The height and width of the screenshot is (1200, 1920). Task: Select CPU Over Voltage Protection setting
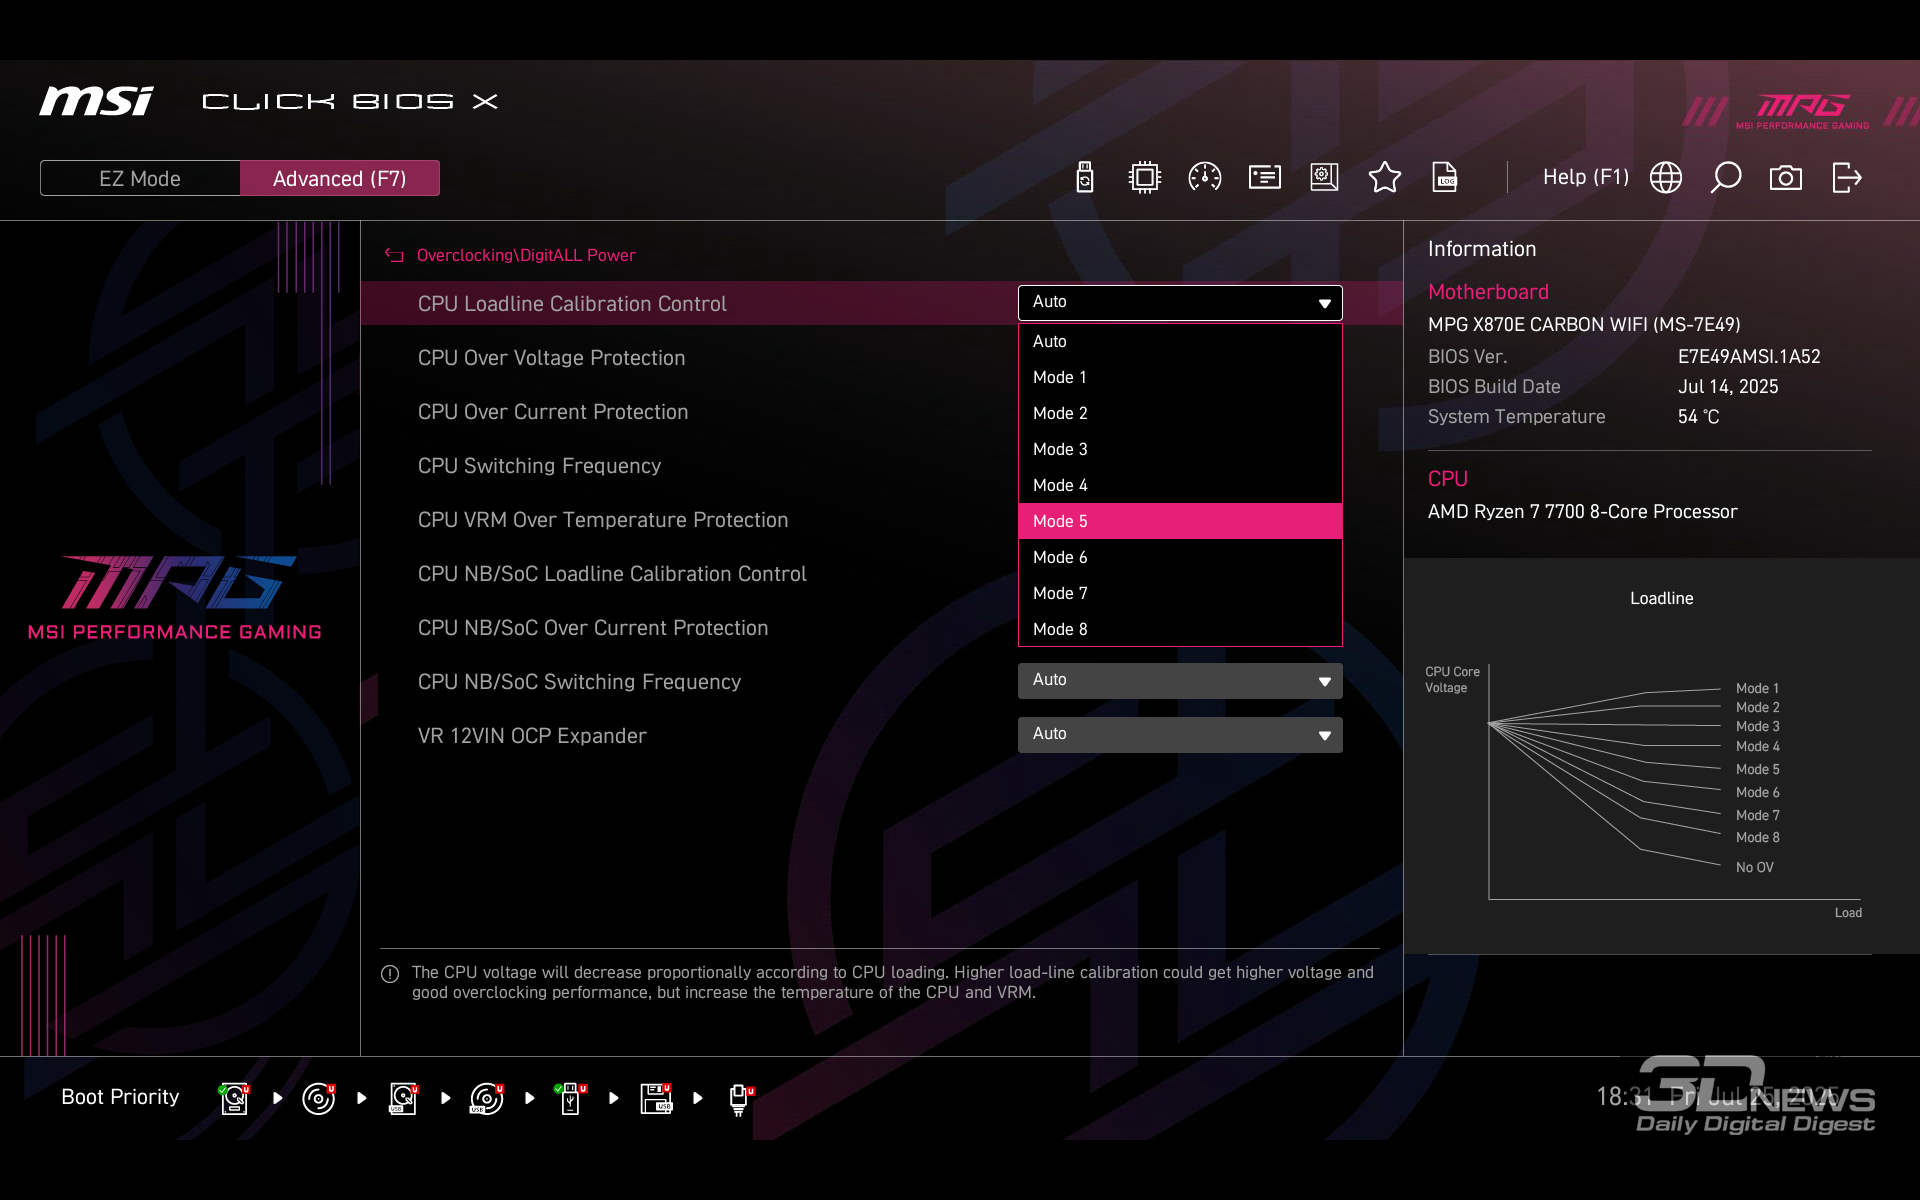[551, 358]
